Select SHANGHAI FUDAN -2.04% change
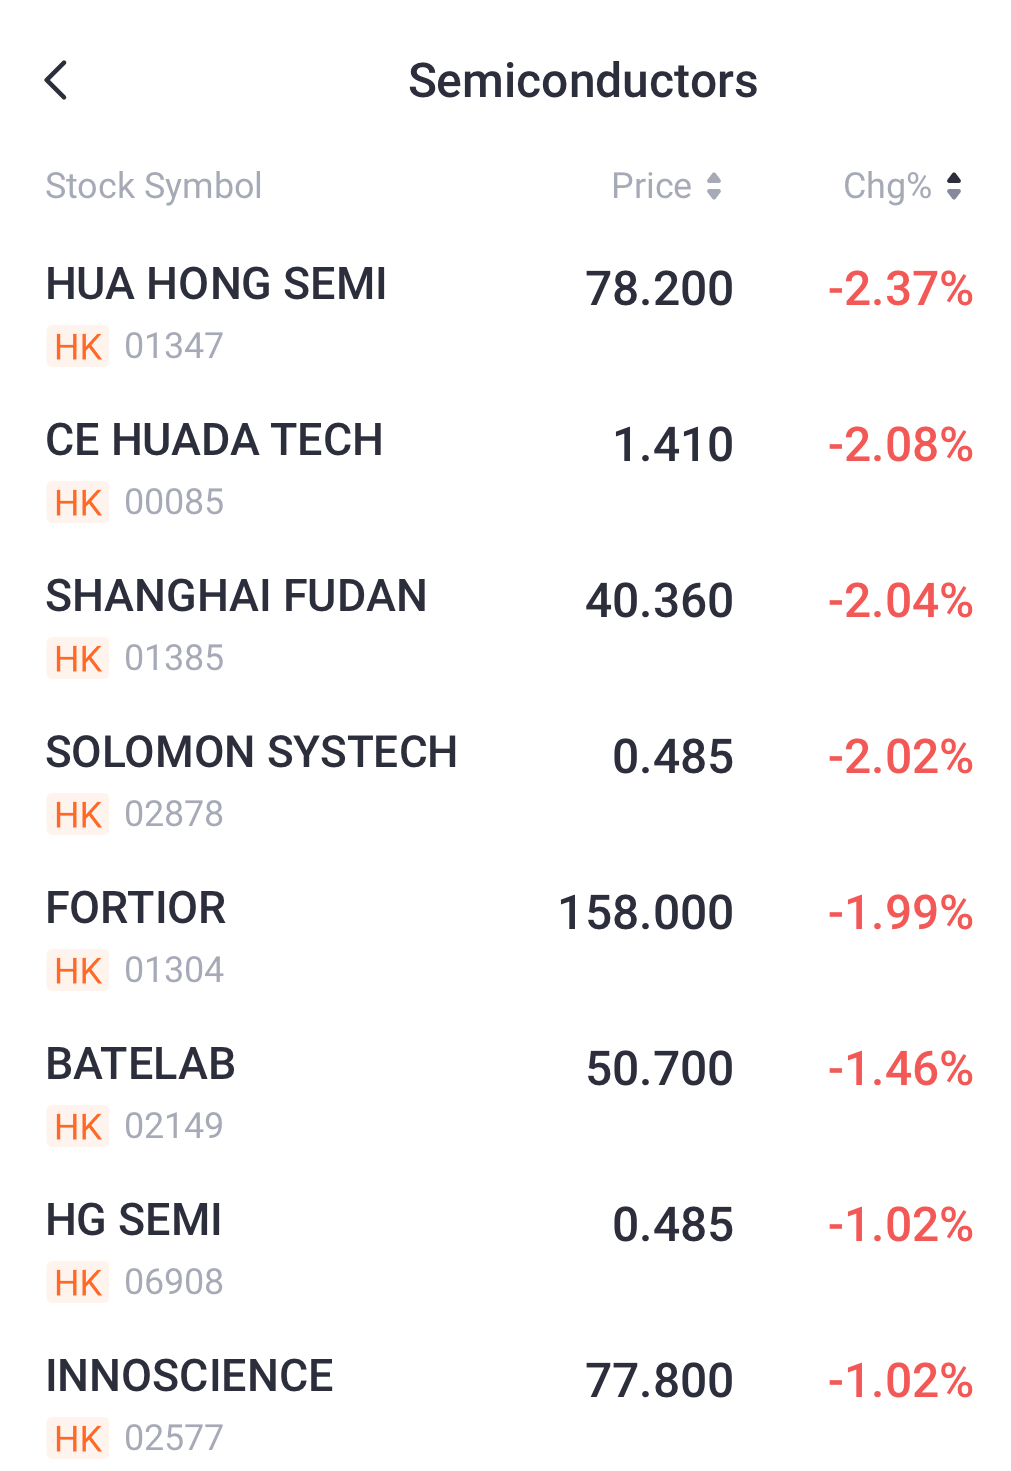Viewport: 1011px width, 1471px height. pos(900,601)
